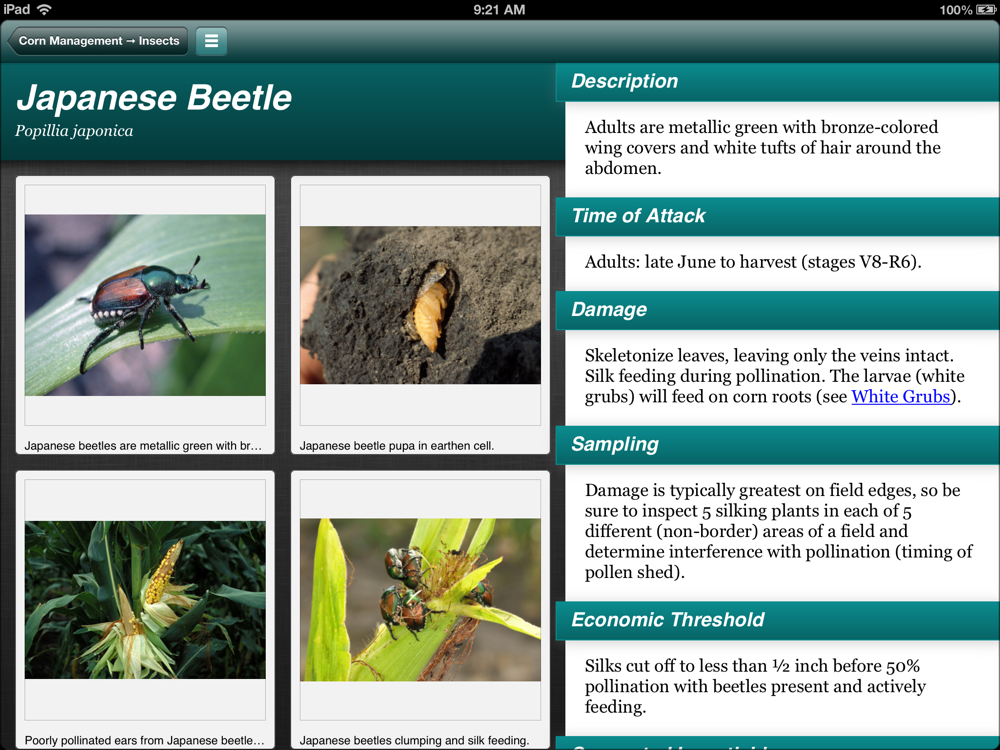This screenshot has width=1000, height=750.
Task: Tap the 9:21 AM clock in status bar
Action: [499, 10]
